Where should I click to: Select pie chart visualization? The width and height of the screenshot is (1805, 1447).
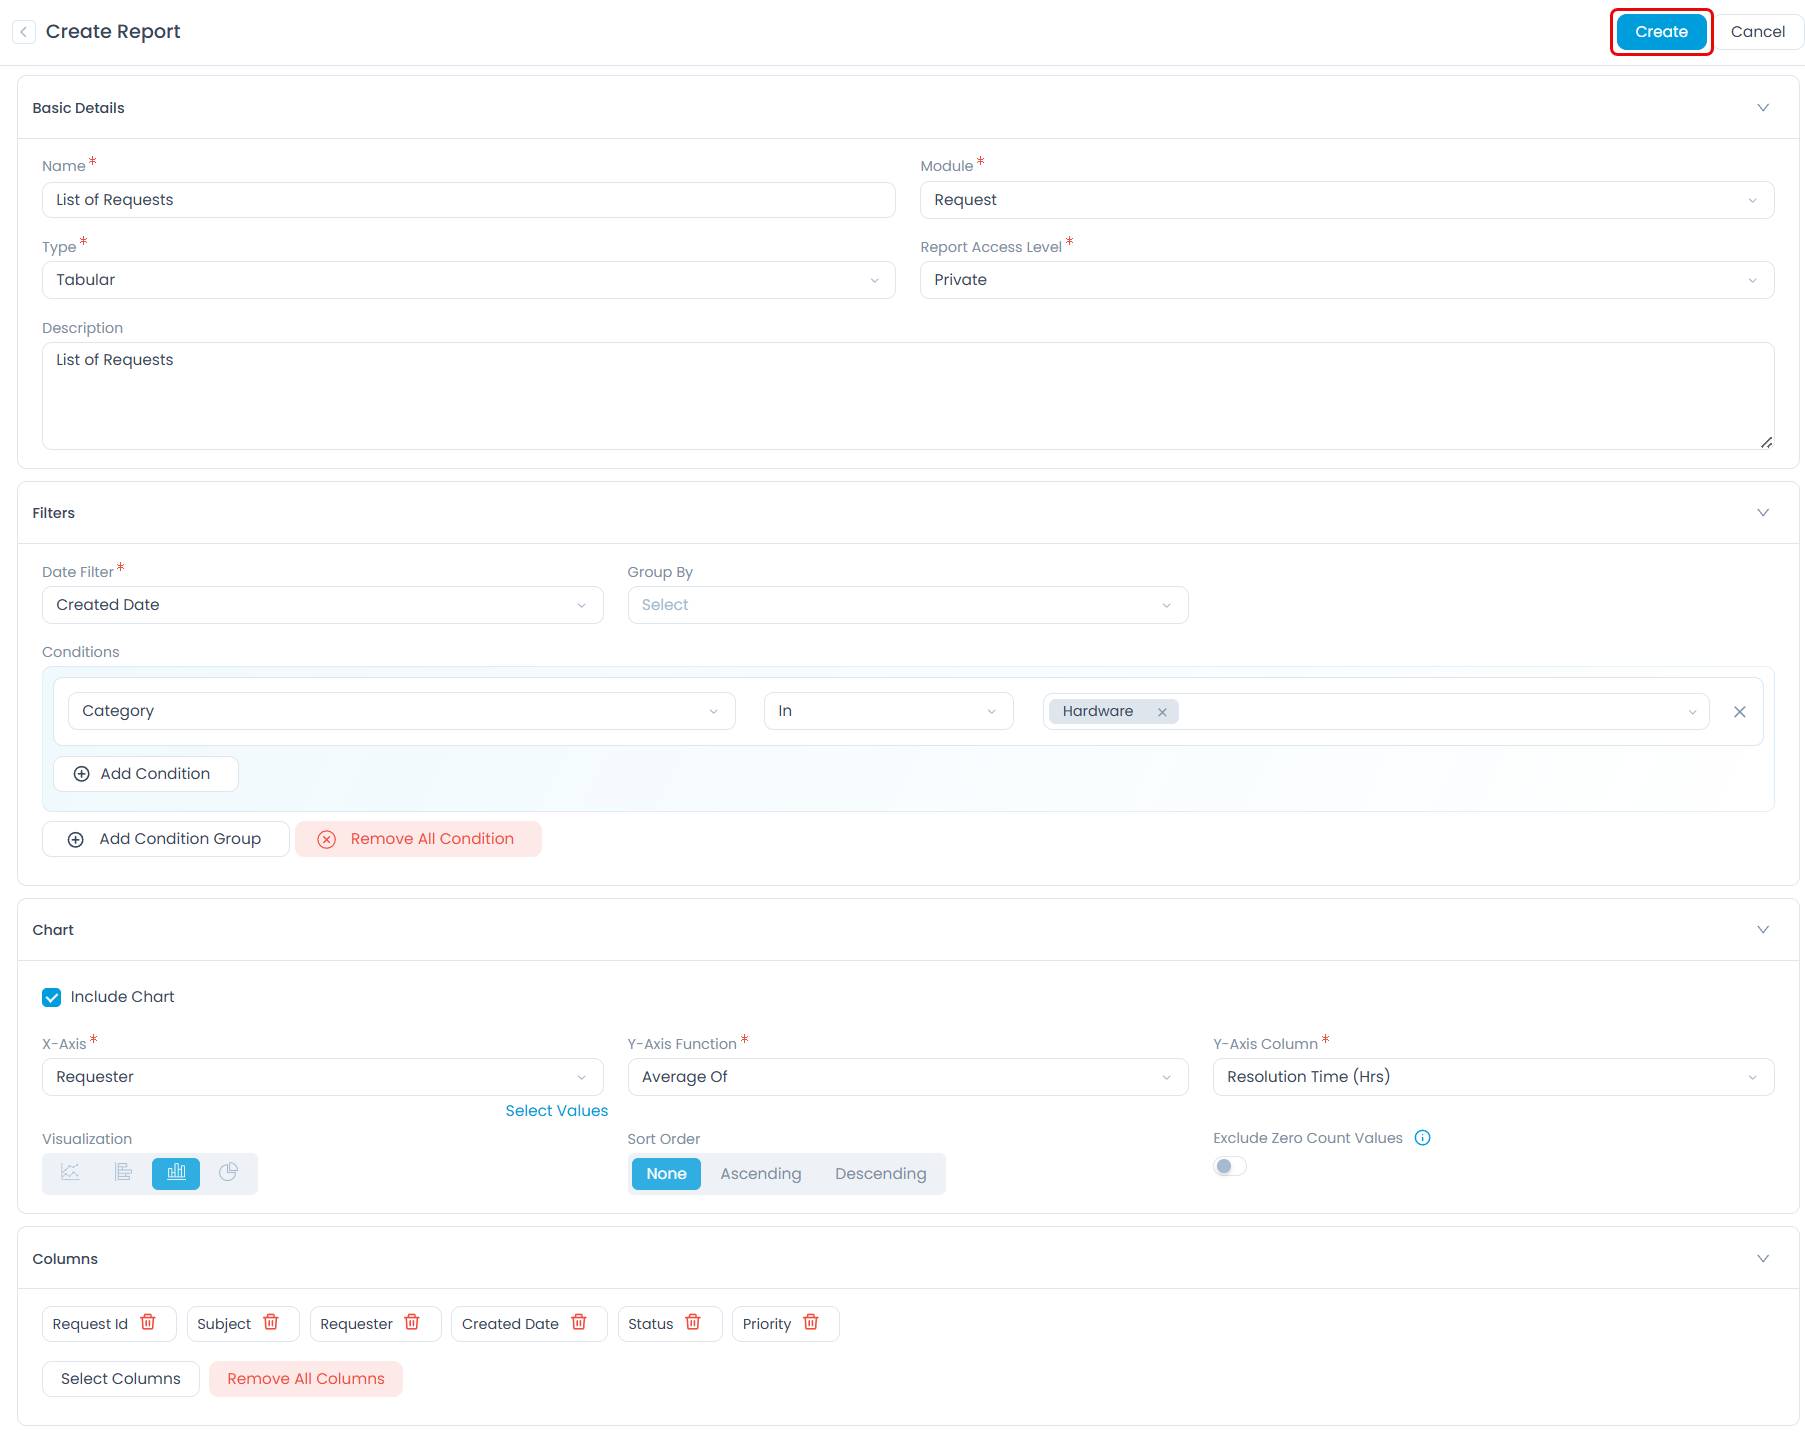point(228,1173)
